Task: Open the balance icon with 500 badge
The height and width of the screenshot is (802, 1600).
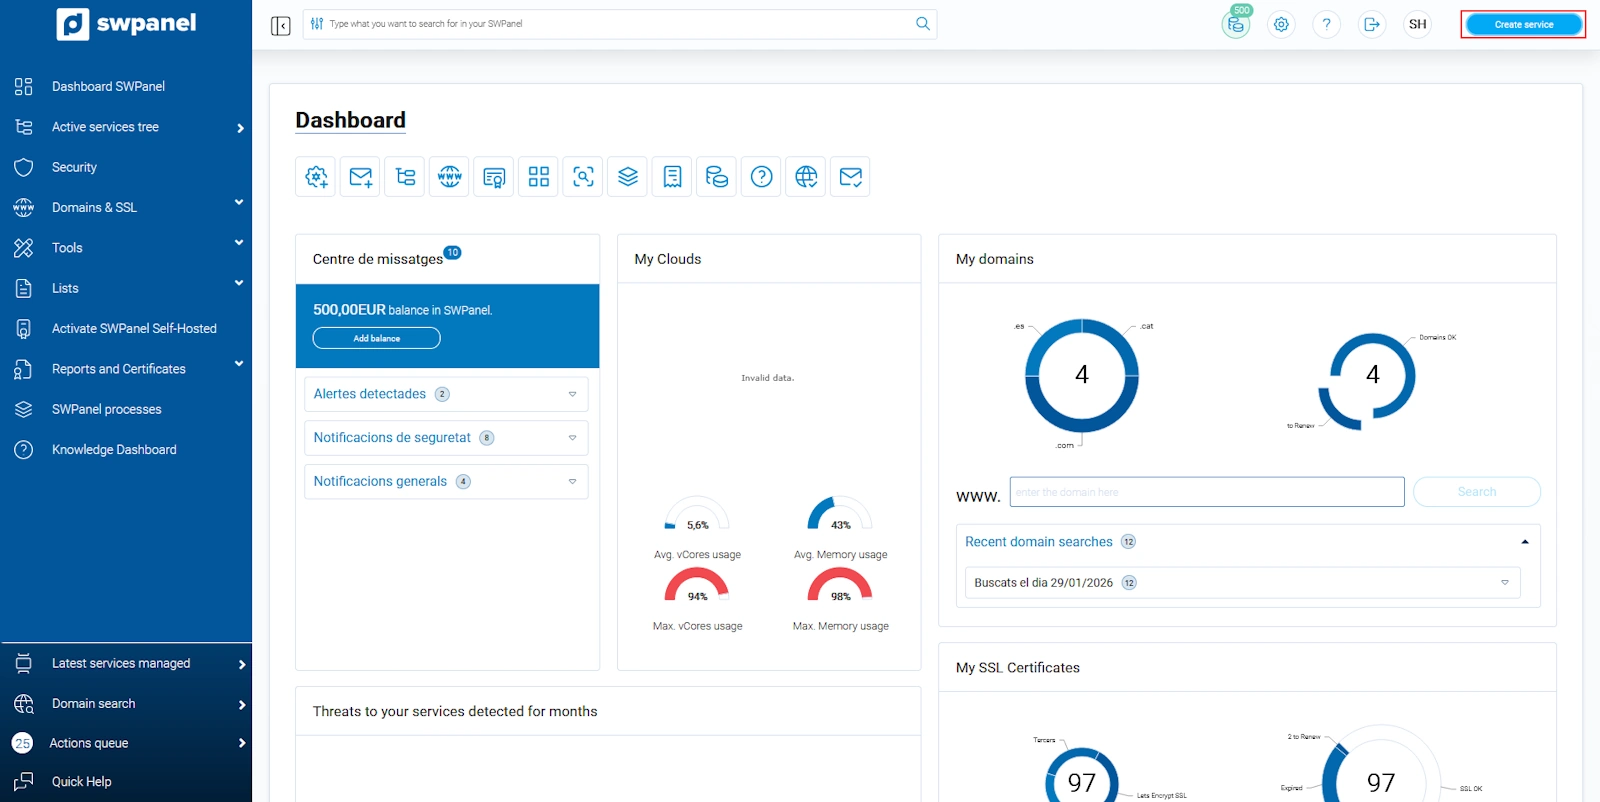Action: point(1236,25)
